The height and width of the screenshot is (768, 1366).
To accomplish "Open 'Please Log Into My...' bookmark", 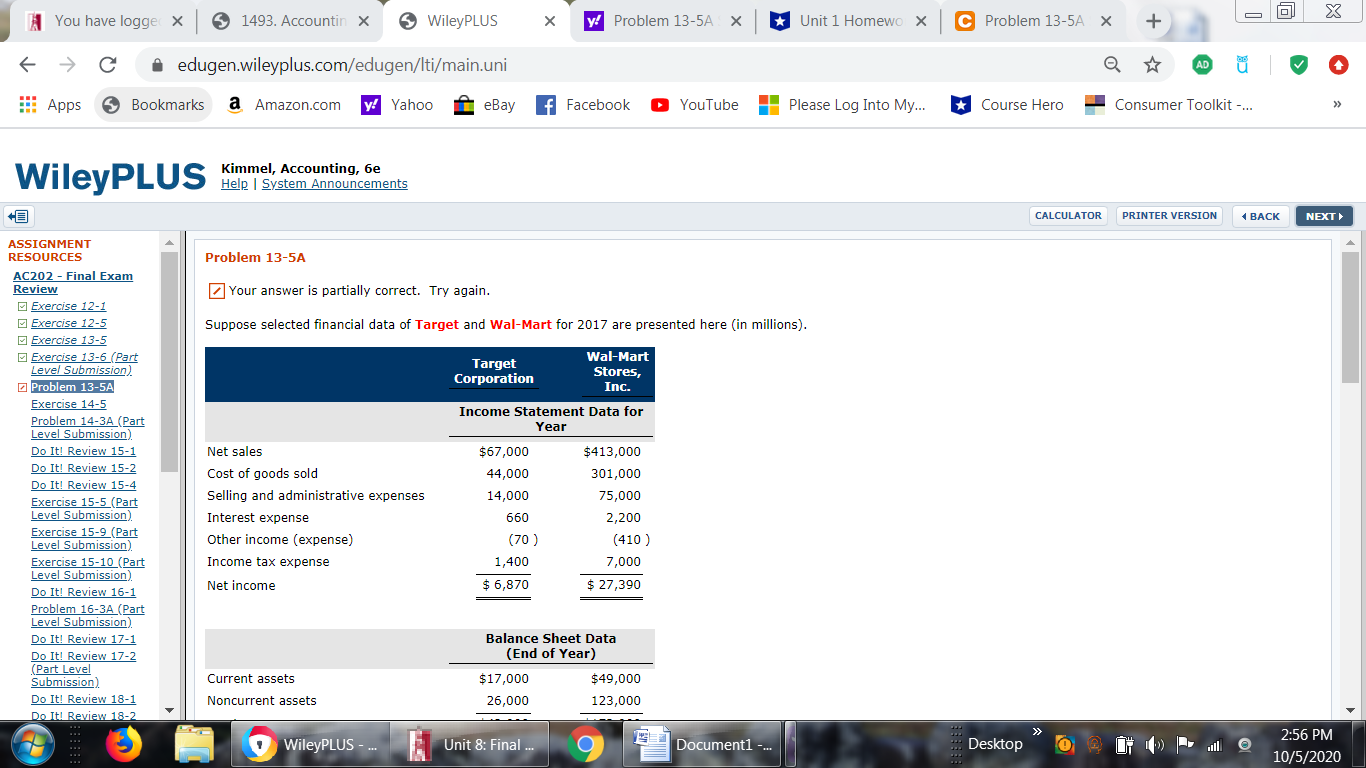I will point(842,105).
